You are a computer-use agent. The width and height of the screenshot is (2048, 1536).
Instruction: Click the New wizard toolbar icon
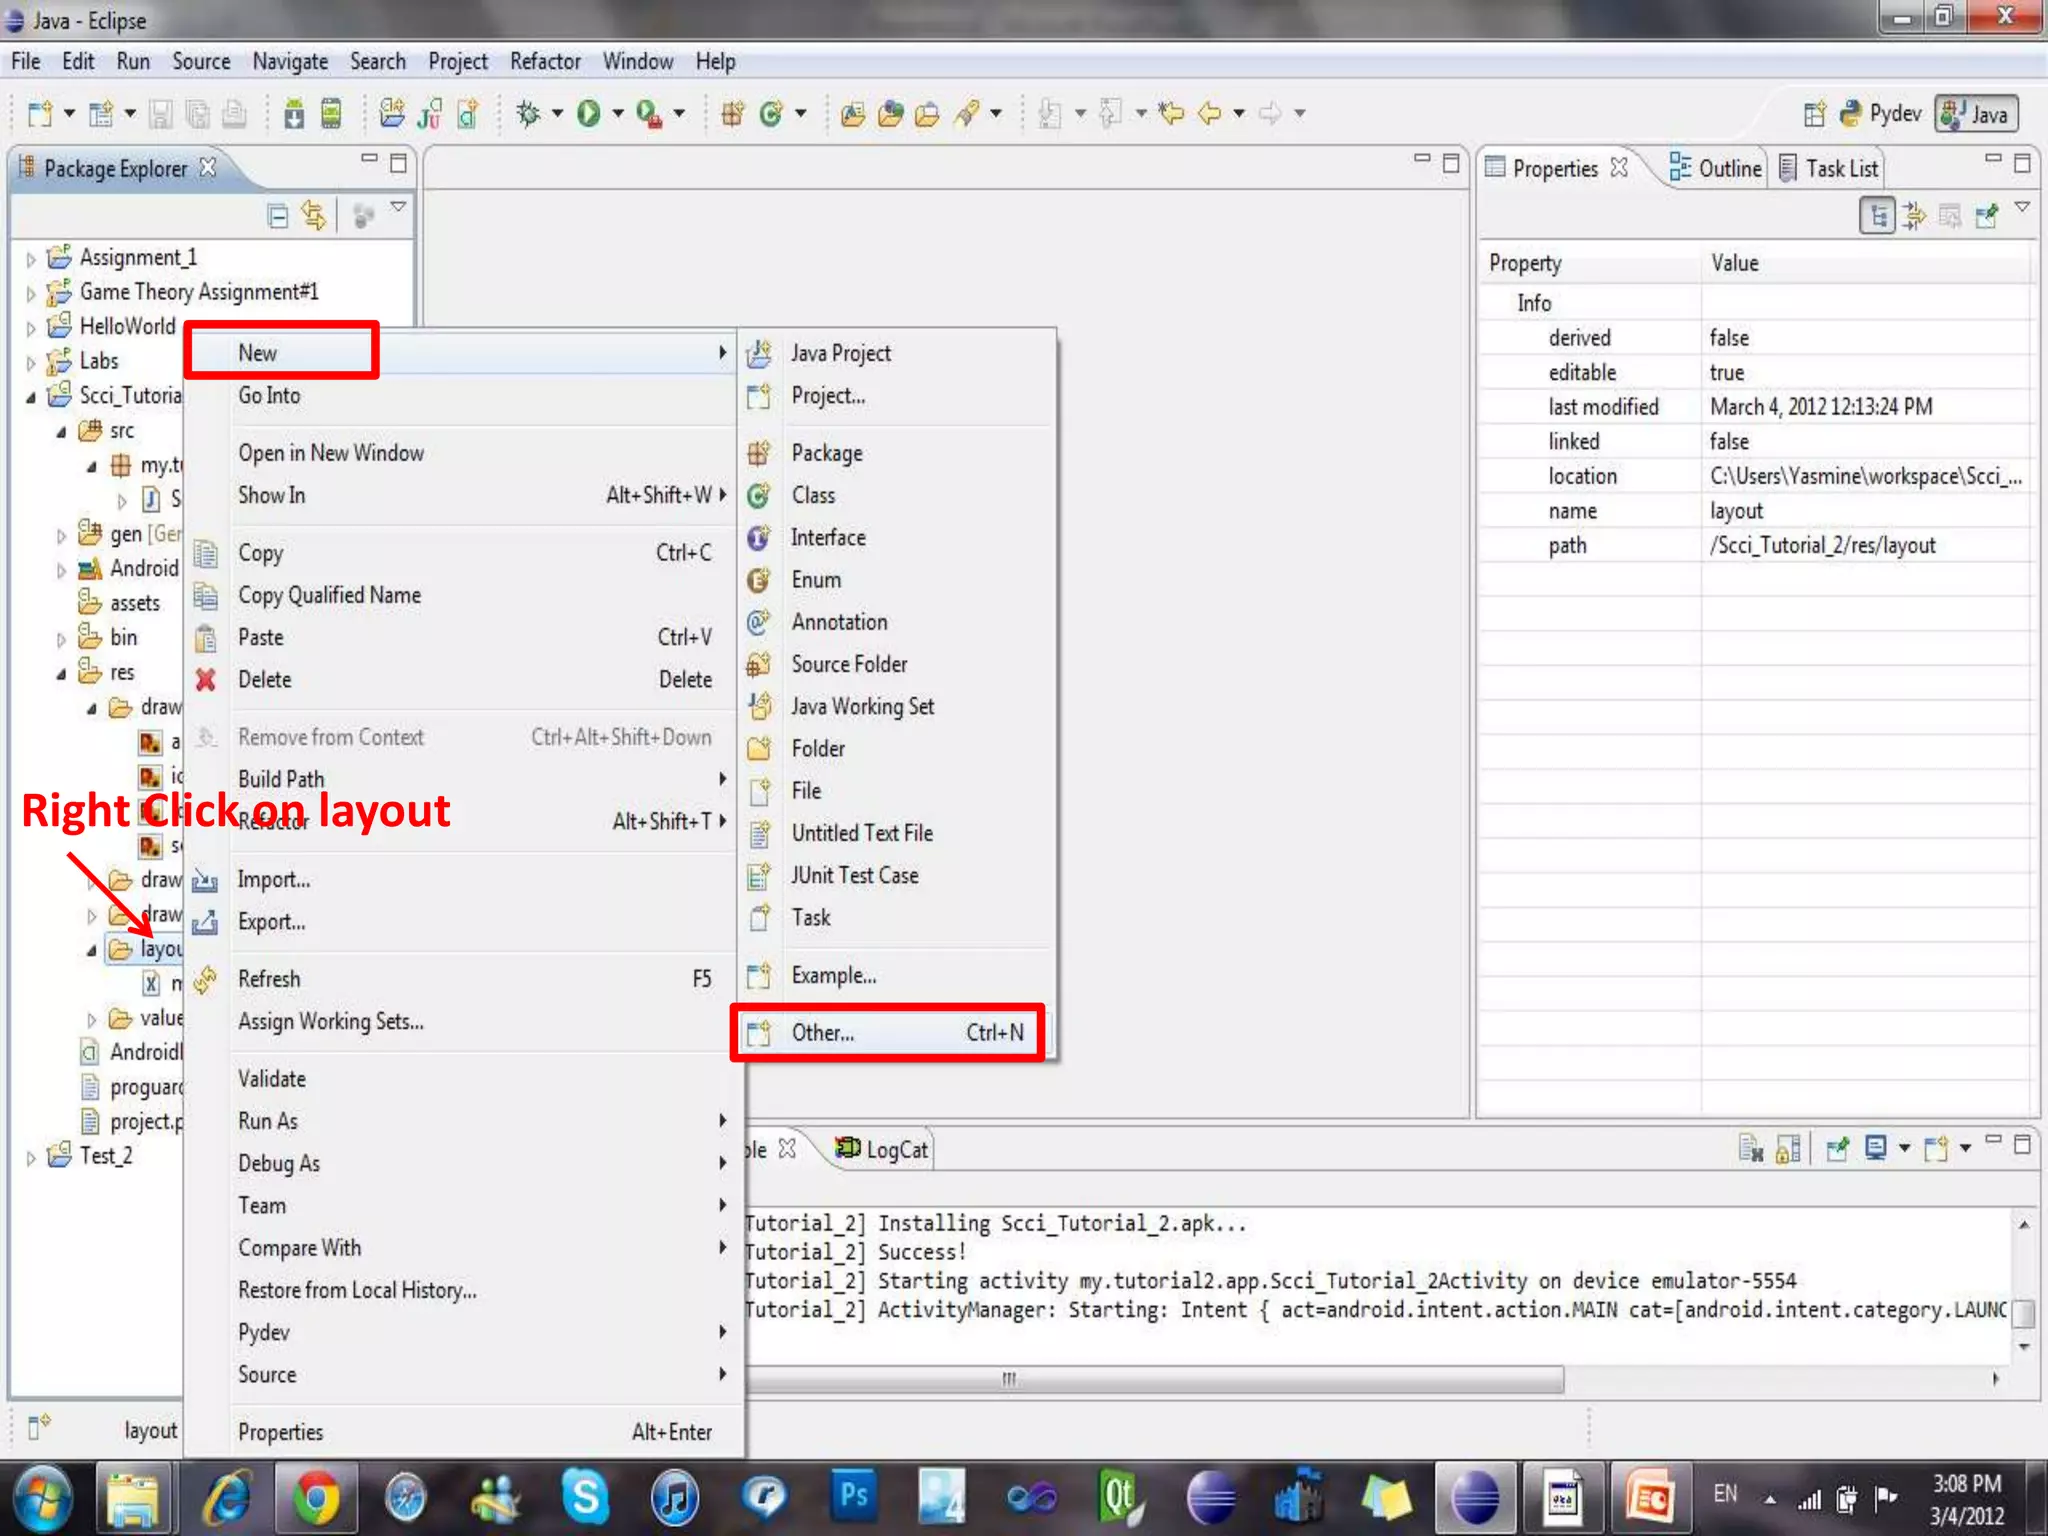(40, 113)
